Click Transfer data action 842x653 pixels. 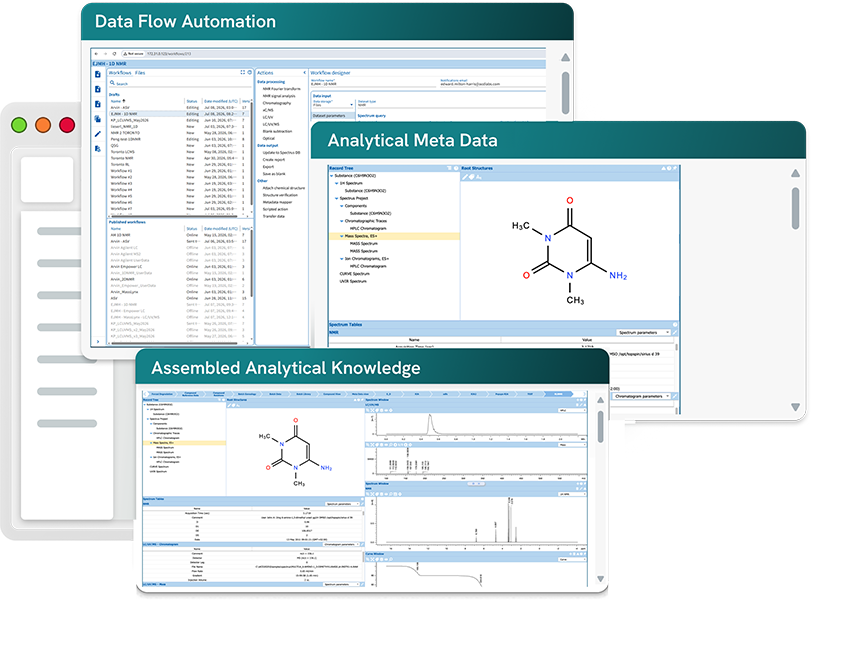point(273,216)
